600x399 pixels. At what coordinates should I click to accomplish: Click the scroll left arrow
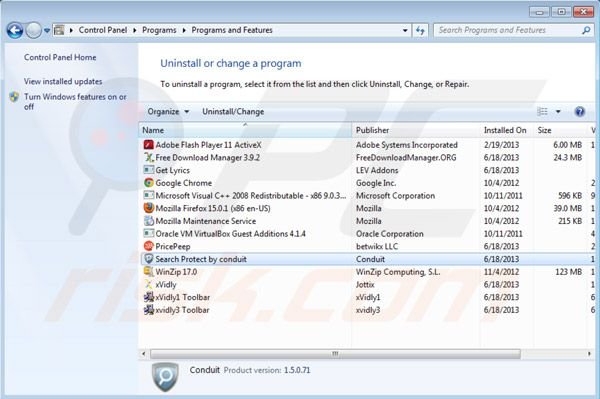pyautogui.click(x=144, y=354)
